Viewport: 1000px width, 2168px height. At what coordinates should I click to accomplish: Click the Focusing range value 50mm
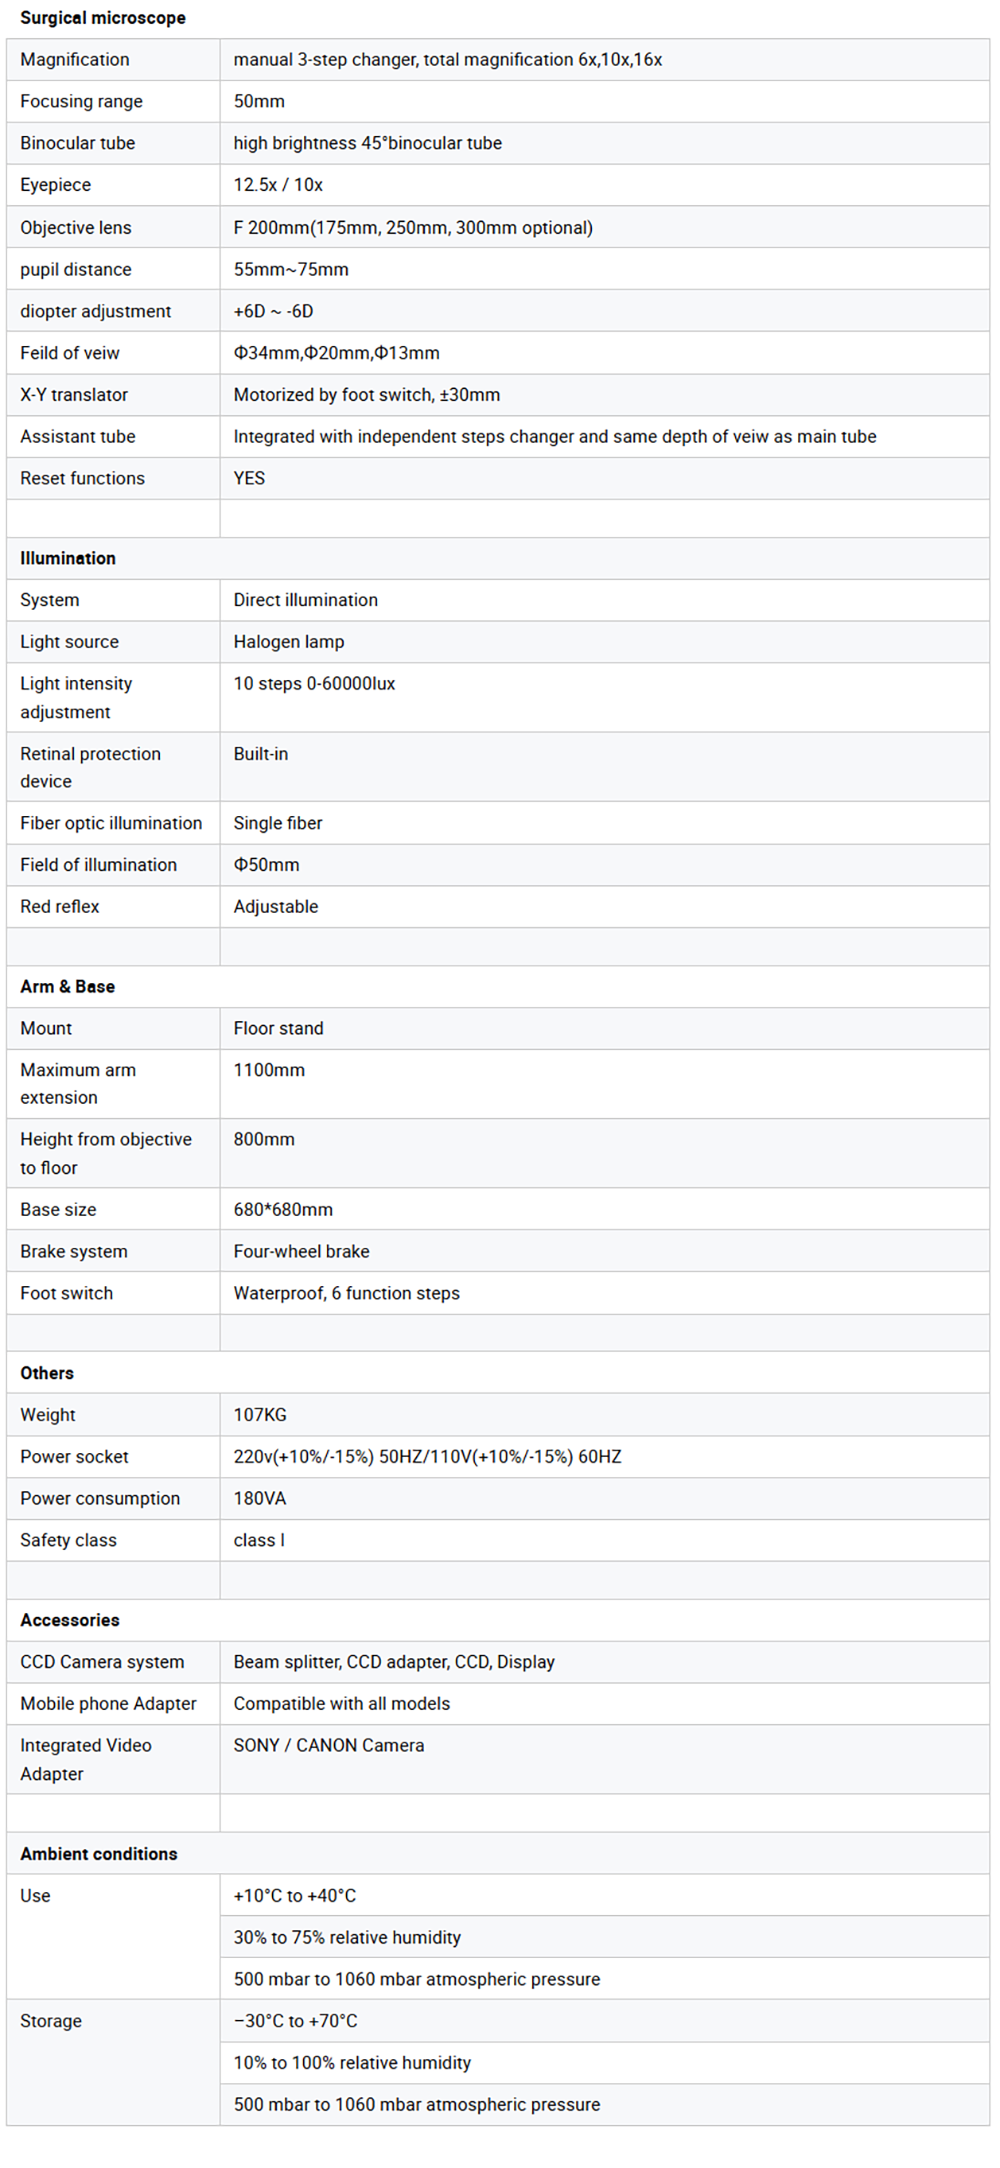coord(259,102)
